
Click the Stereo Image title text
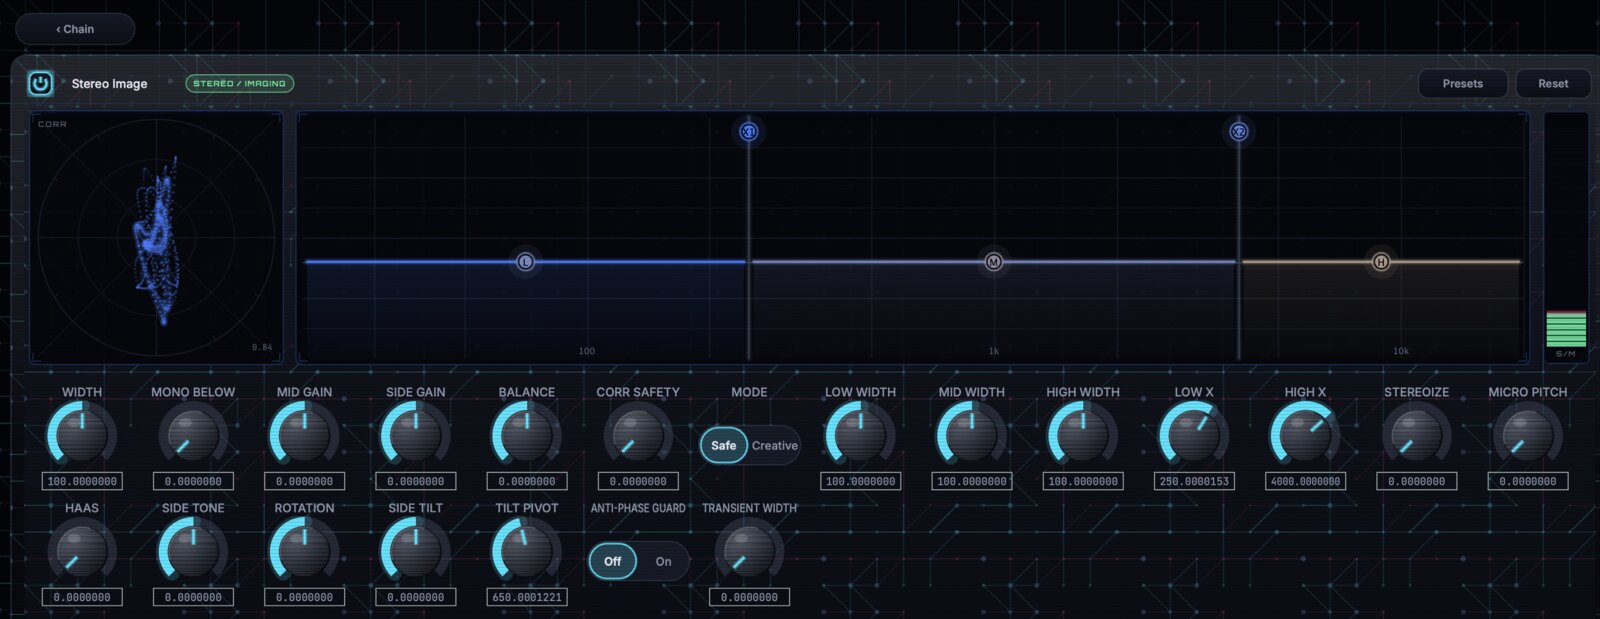[x=109, y=84]
